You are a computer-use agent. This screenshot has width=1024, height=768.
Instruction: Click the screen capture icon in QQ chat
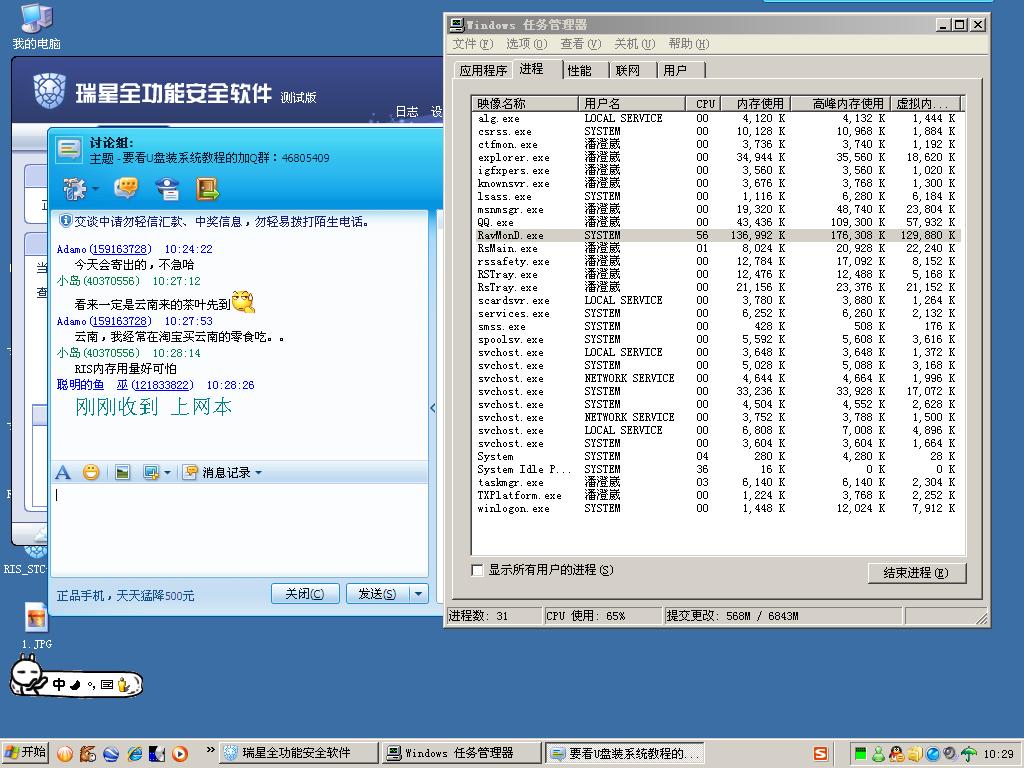(x=152, y=472)
